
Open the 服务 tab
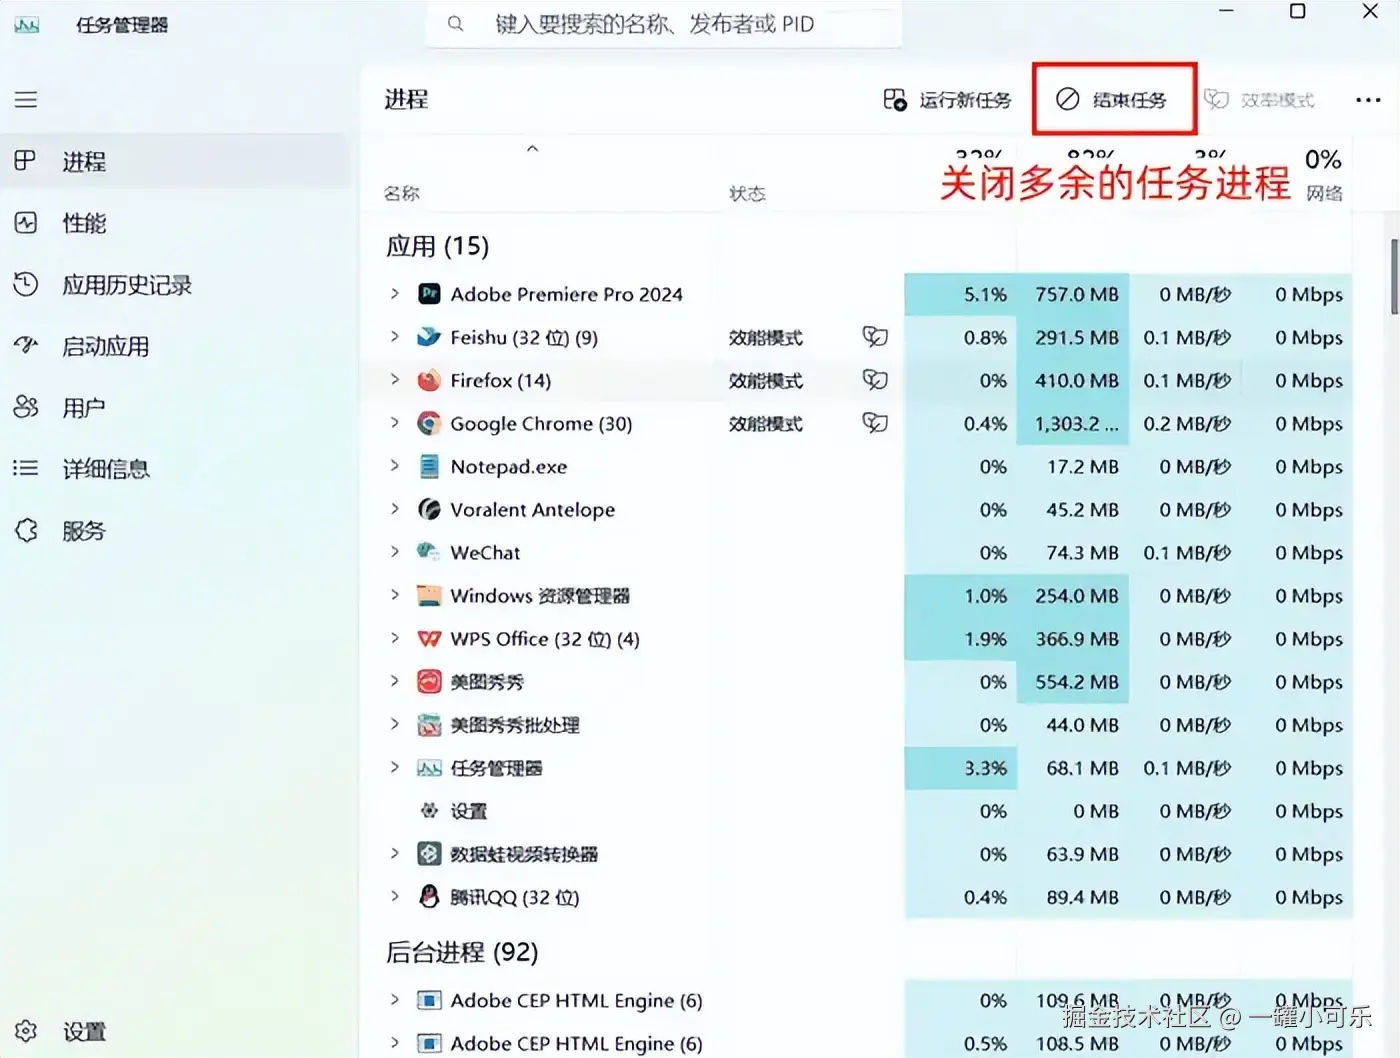175,530
